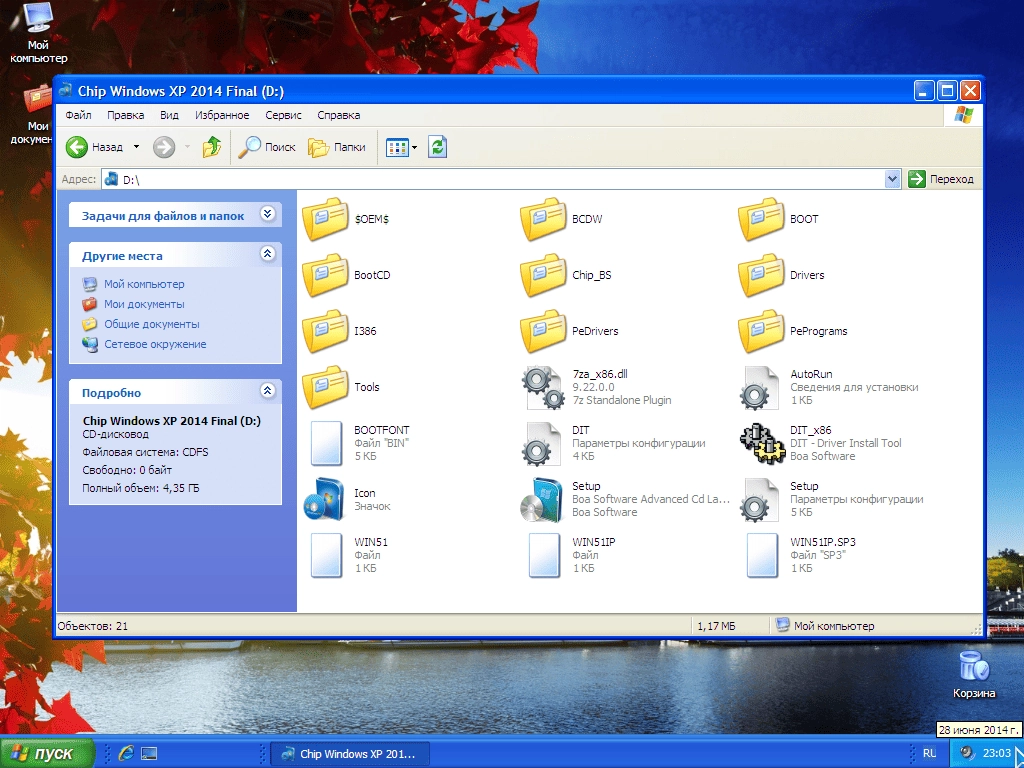The width and height of the screenshot is (1024, 768).
Task: Select the Drivers folder icon
Action: pyautogui.click(x=761, y=275)
